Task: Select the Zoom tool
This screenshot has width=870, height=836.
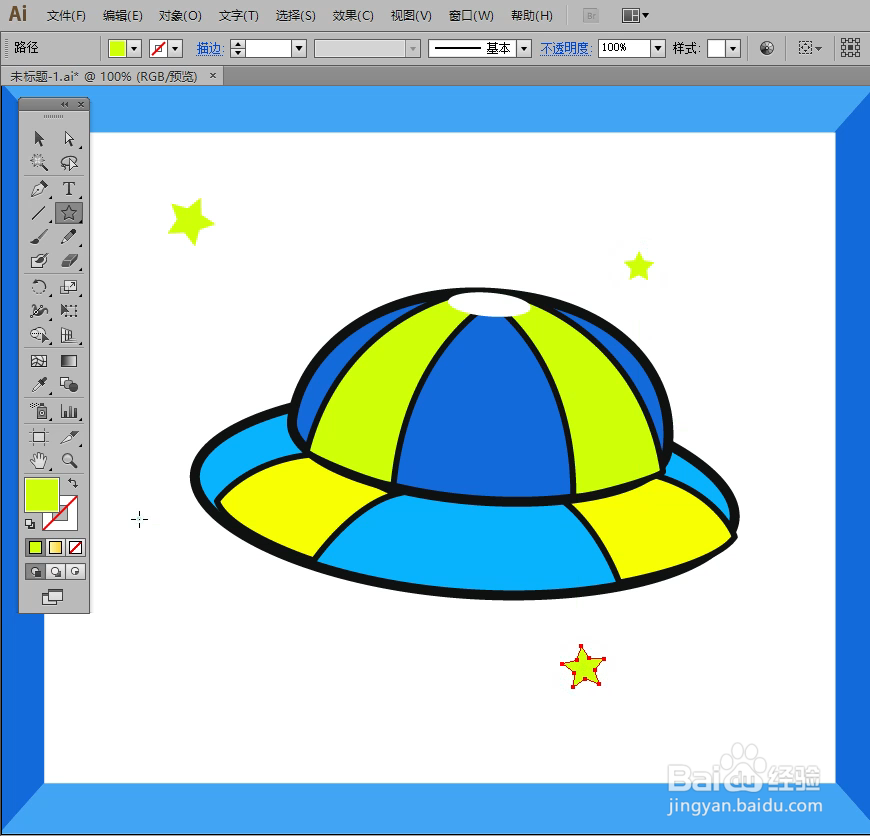Action: click(69, 460)
